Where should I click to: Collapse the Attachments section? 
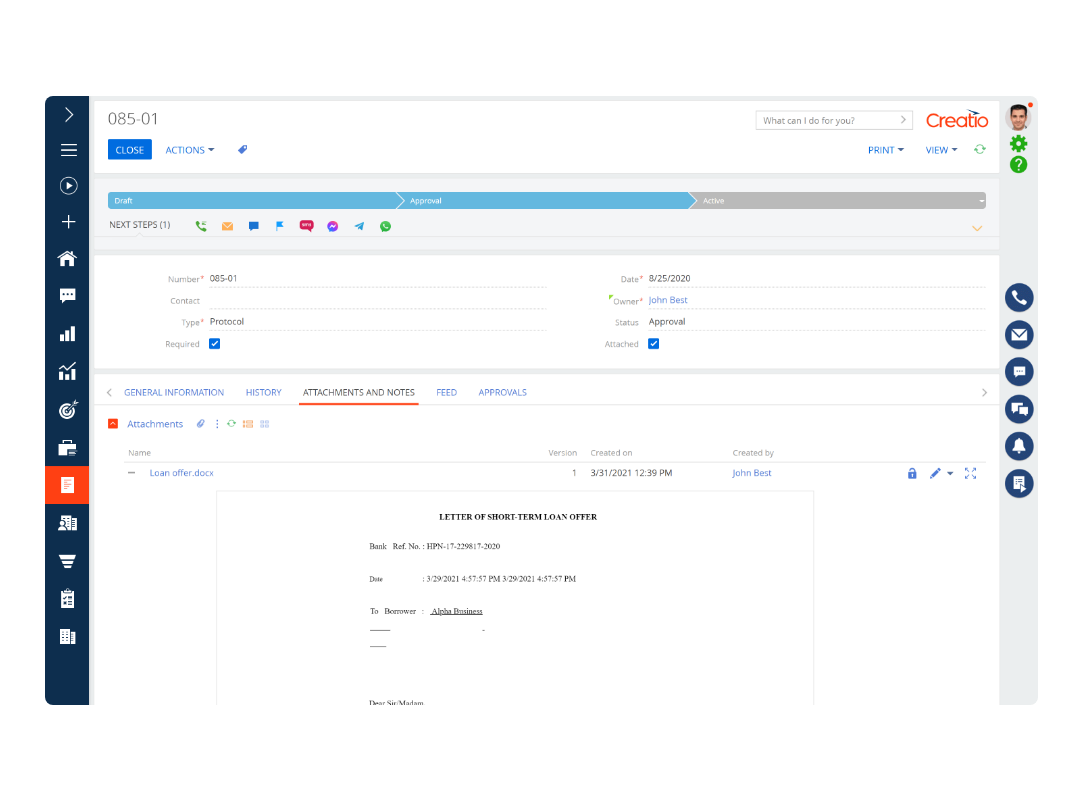point(113,424)
